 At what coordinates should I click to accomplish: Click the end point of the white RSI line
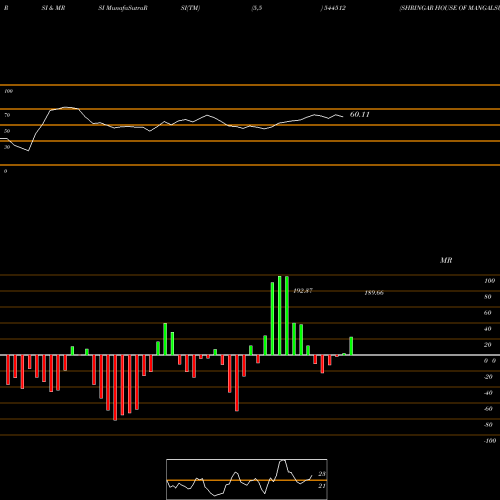click(343, 117)
